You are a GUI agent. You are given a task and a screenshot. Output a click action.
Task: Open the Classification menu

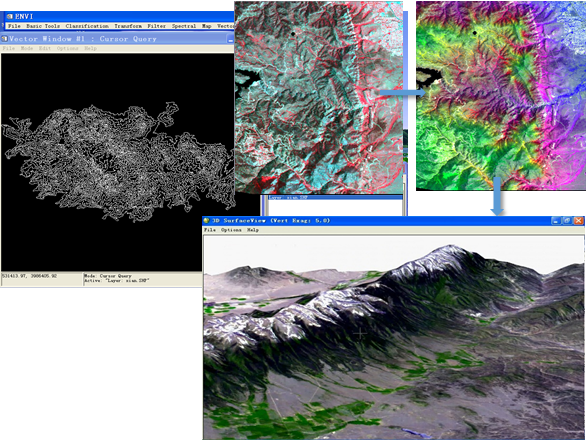pos(87,26)
